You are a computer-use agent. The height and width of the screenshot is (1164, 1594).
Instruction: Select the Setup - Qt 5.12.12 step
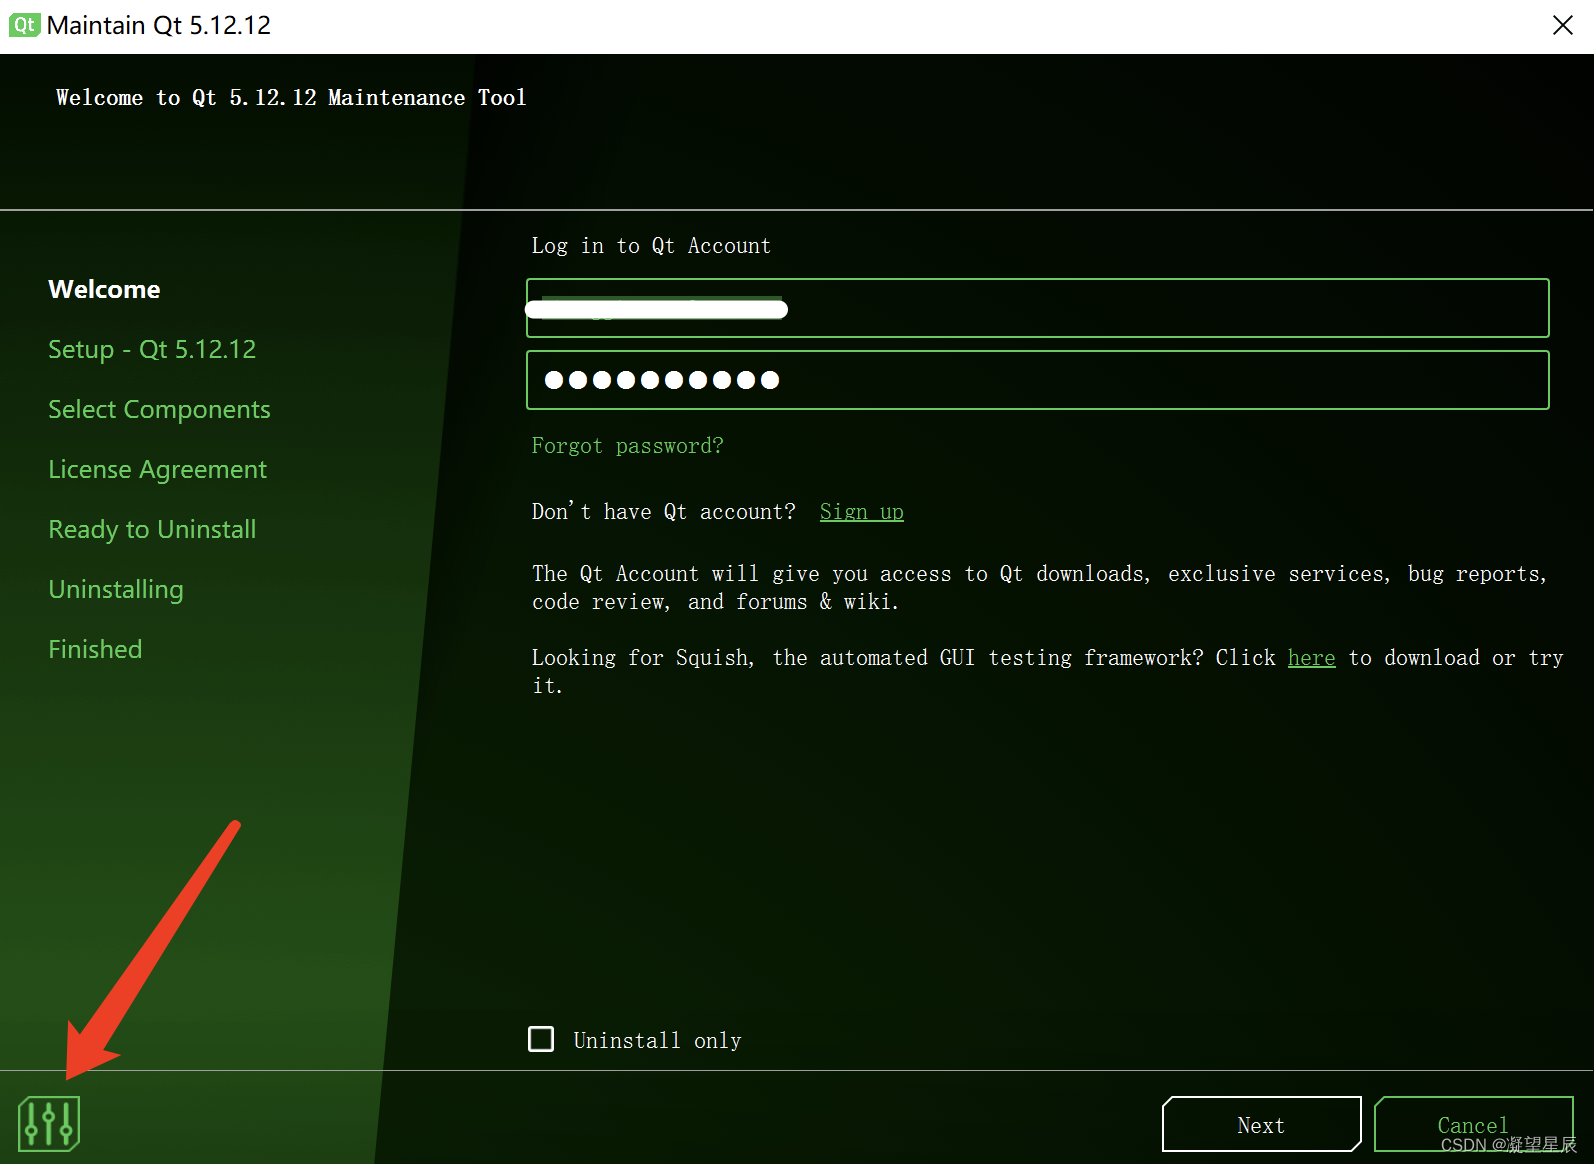pos(152,349)
